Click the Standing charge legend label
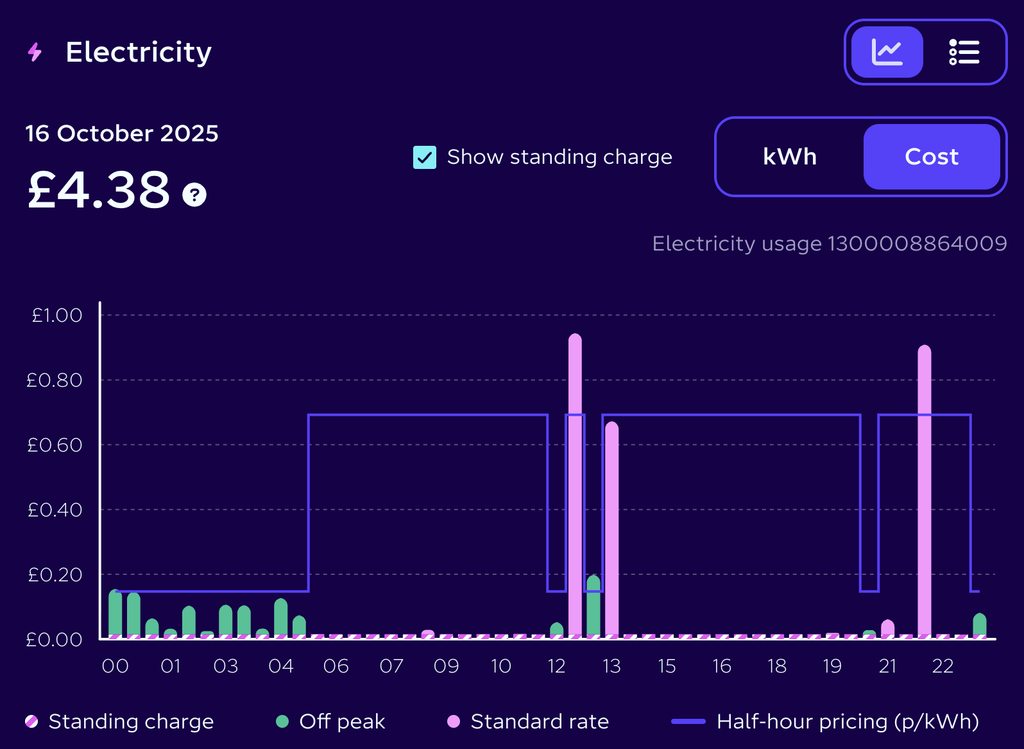Image resolution: width=1024 pixels, height=749 pixels. [x=131, y=722]
